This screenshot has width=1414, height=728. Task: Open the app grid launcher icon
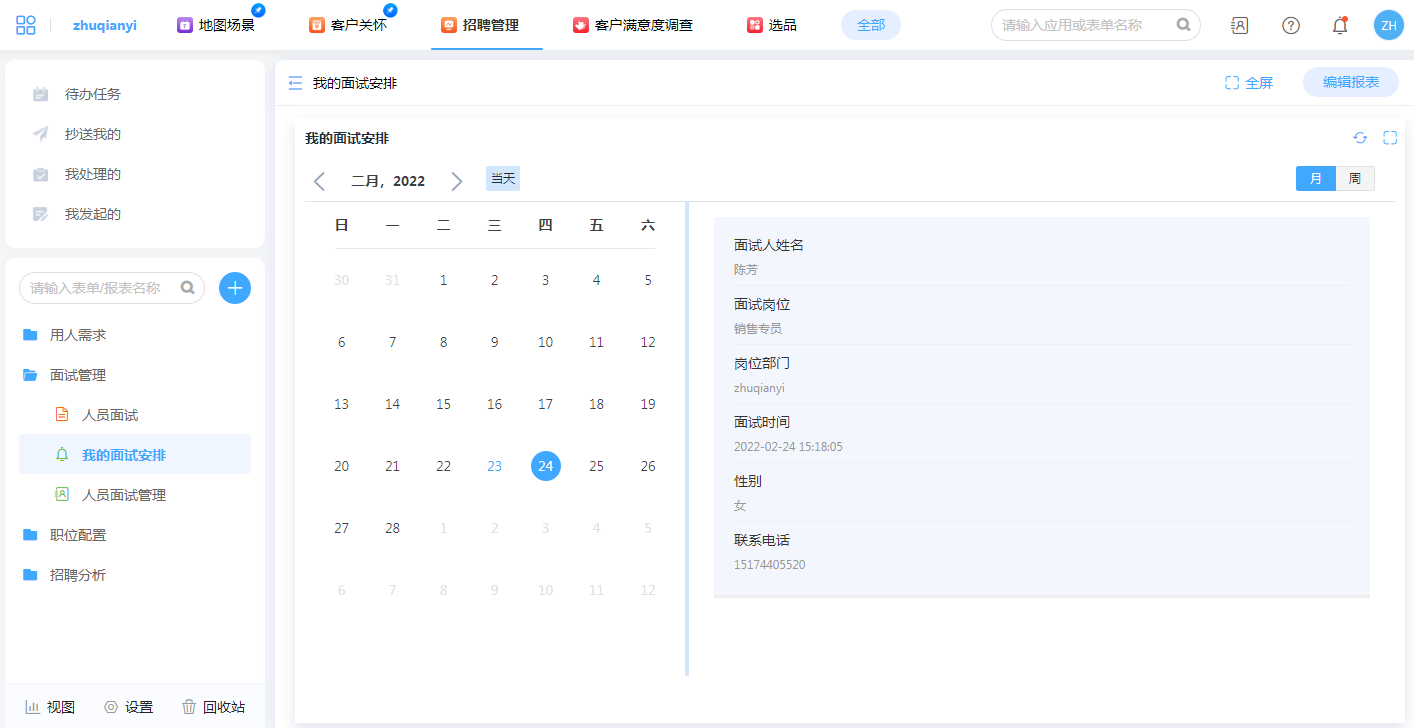click(26, 25)
